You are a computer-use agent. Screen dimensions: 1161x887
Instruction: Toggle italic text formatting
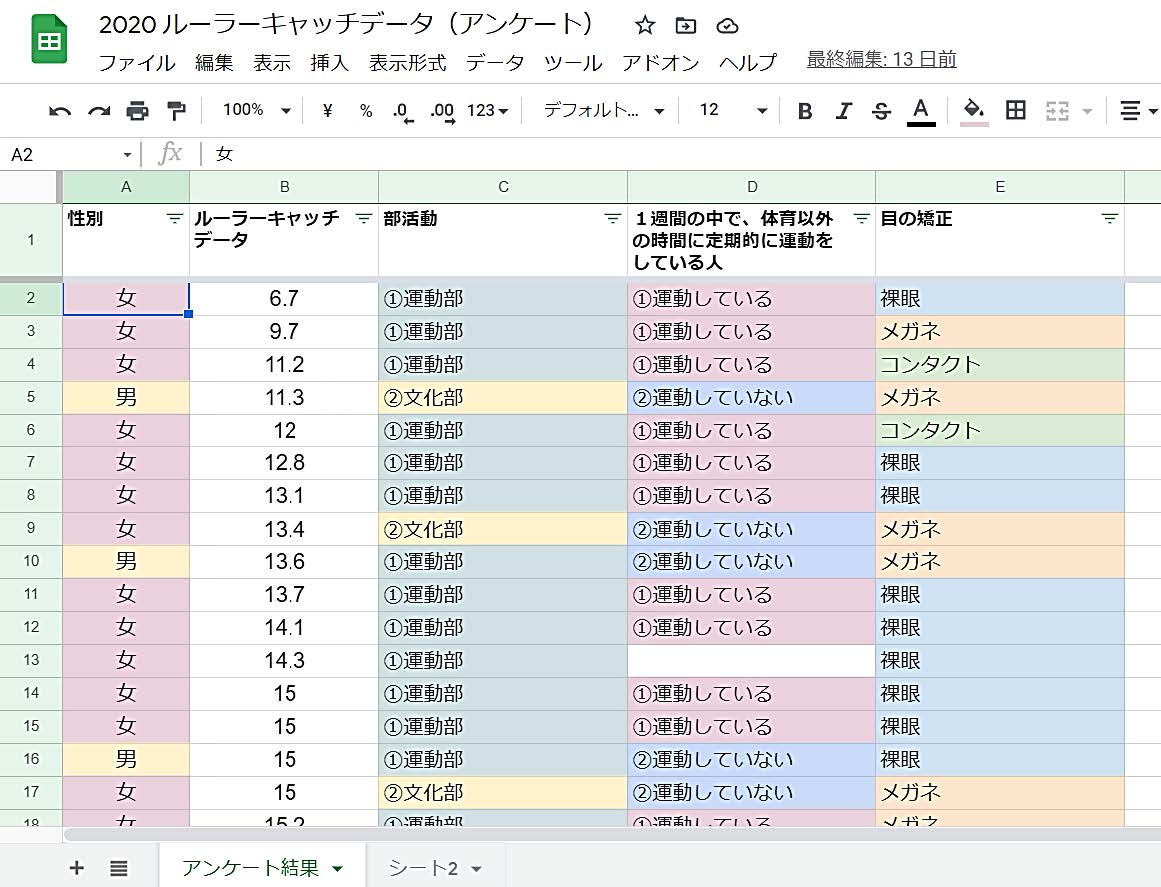click(843, 111)
